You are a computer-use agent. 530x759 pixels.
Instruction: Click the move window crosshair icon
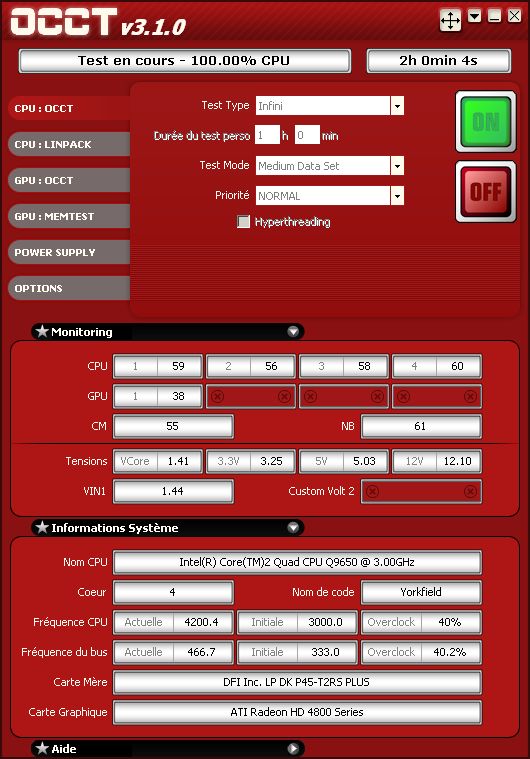450,21
